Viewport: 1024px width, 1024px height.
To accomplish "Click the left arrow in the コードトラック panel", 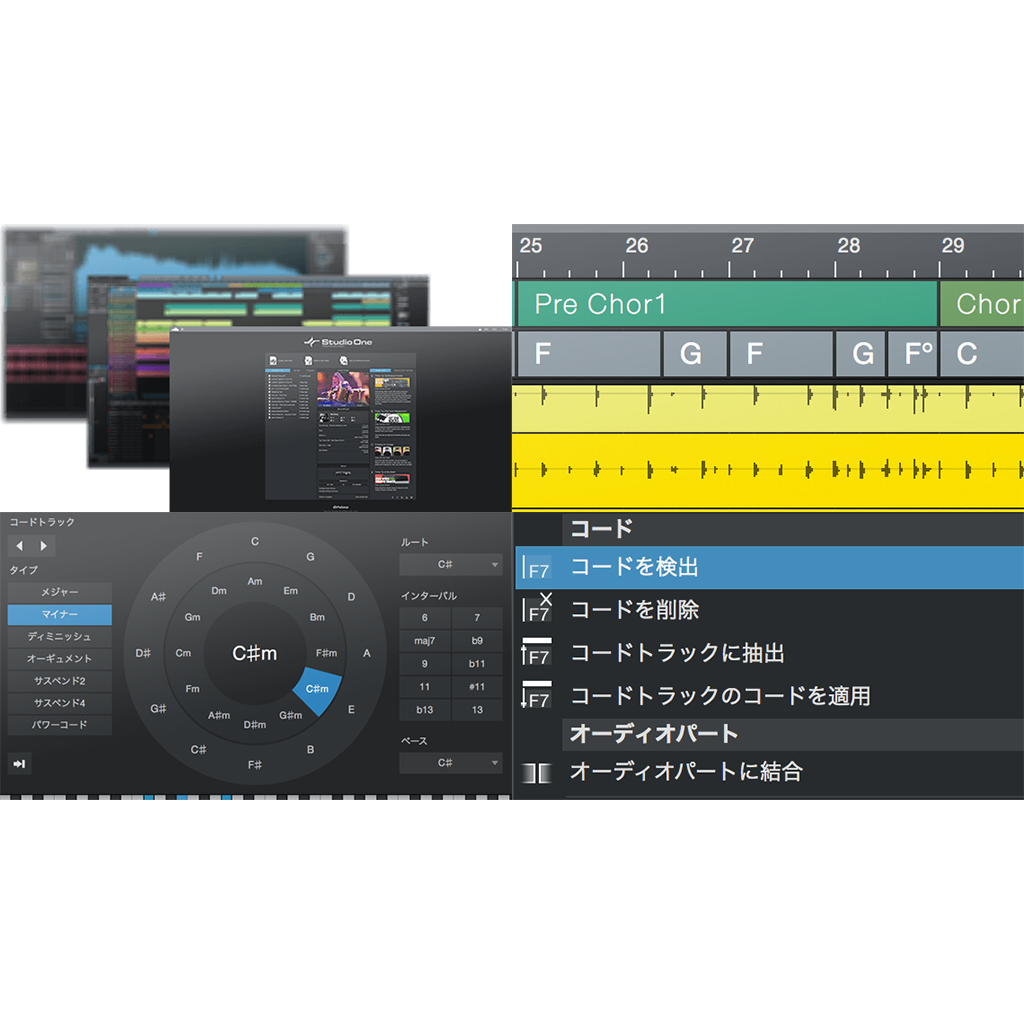I will pyautogui.click(x=18, y=545).
